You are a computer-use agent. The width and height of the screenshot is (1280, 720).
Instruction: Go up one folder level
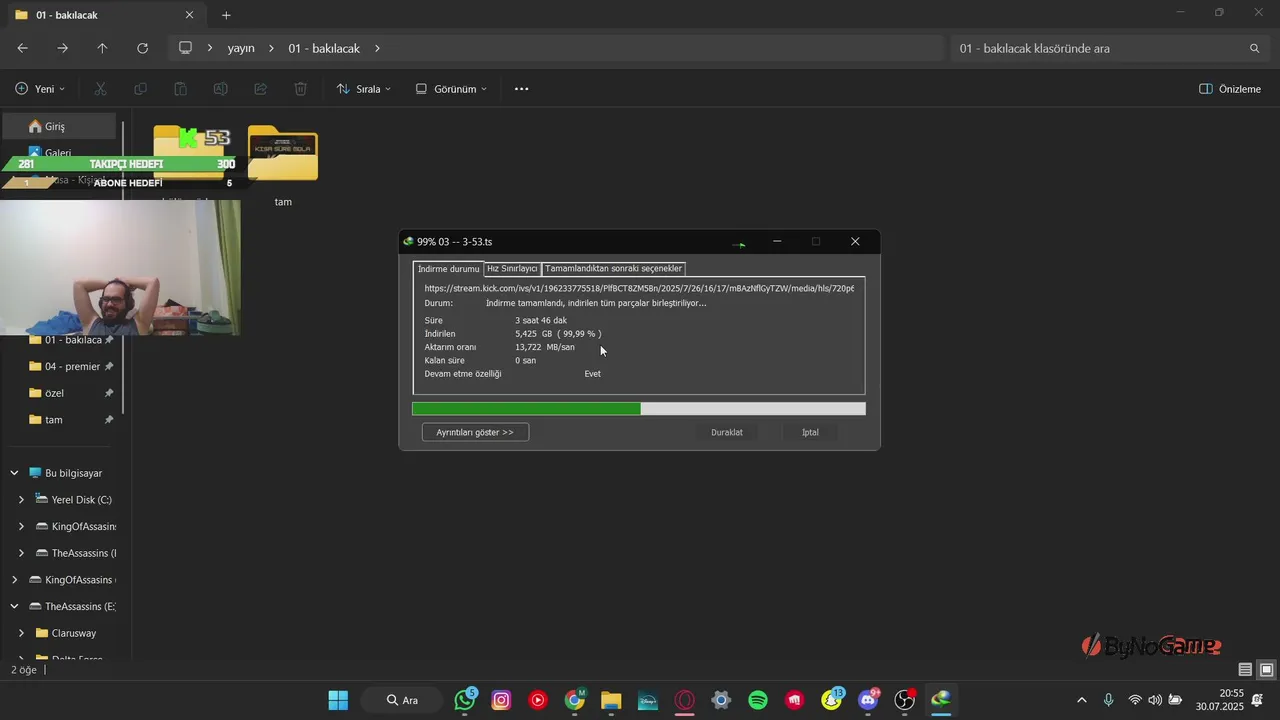pyautogui.click(x=102, y=48)
